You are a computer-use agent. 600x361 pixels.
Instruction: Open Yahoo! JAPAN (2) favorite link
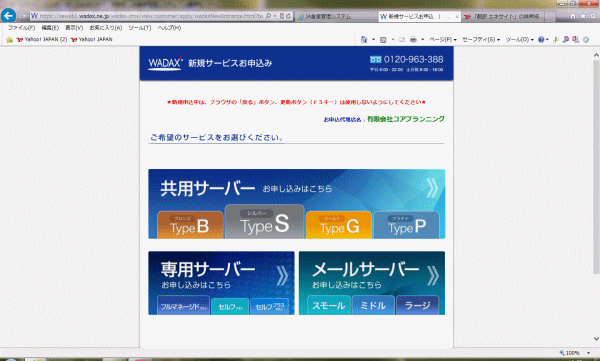[x=42, y=39]
